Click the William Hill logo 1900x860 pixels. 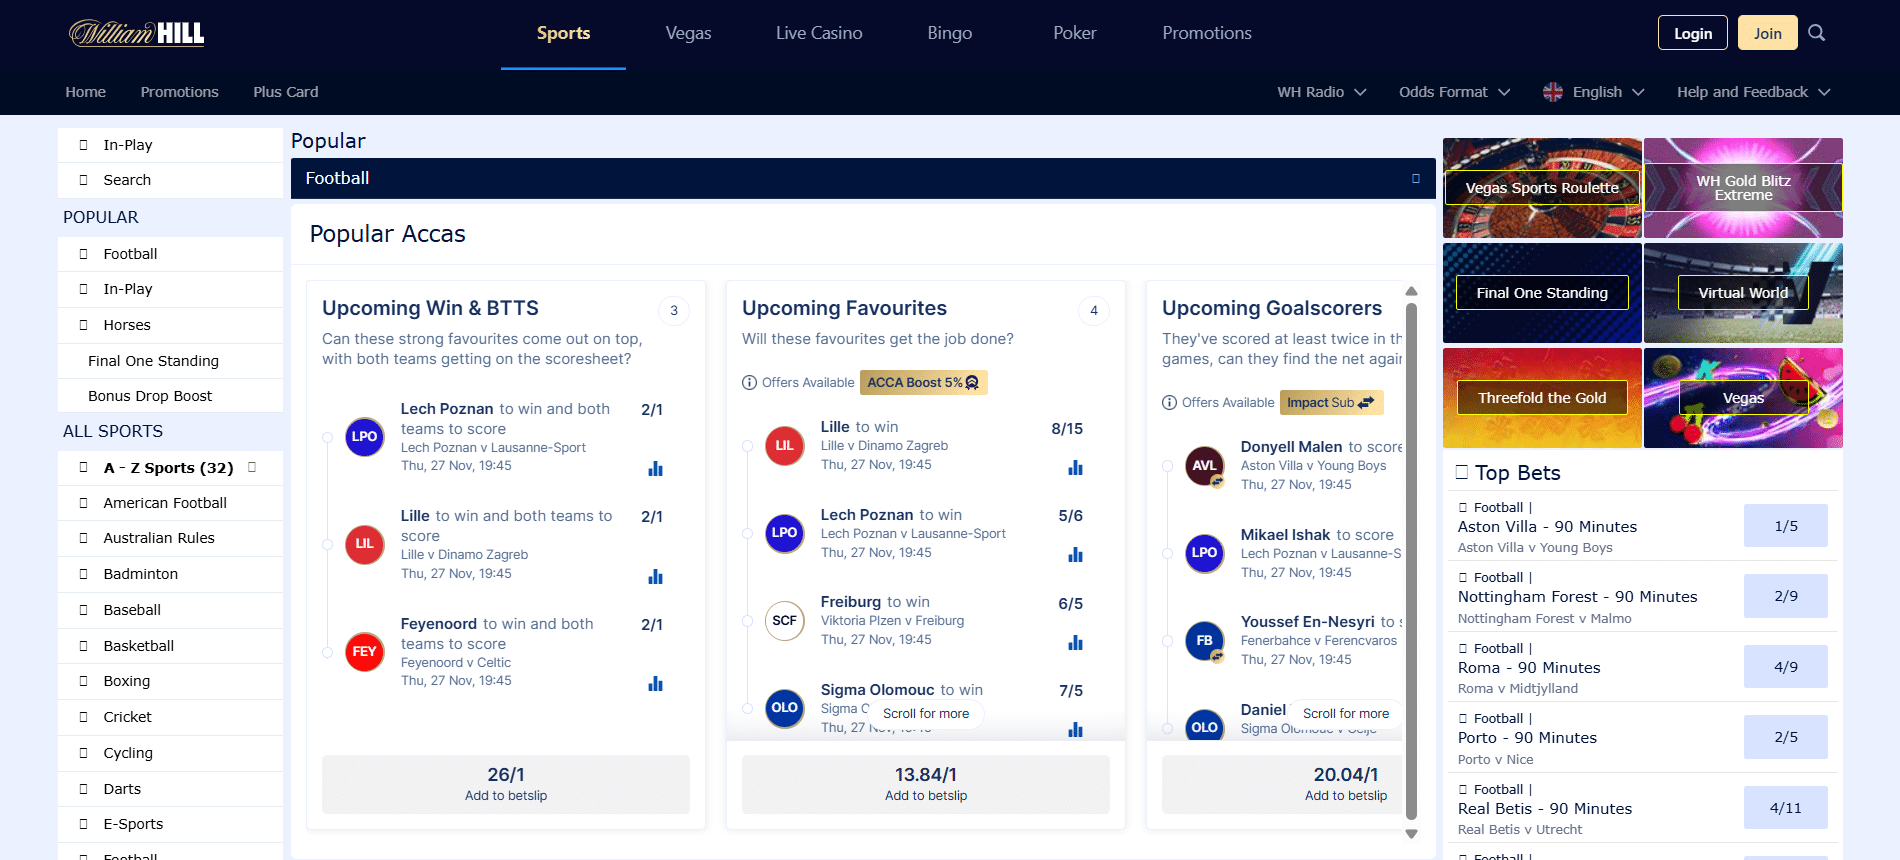(137, 33)
